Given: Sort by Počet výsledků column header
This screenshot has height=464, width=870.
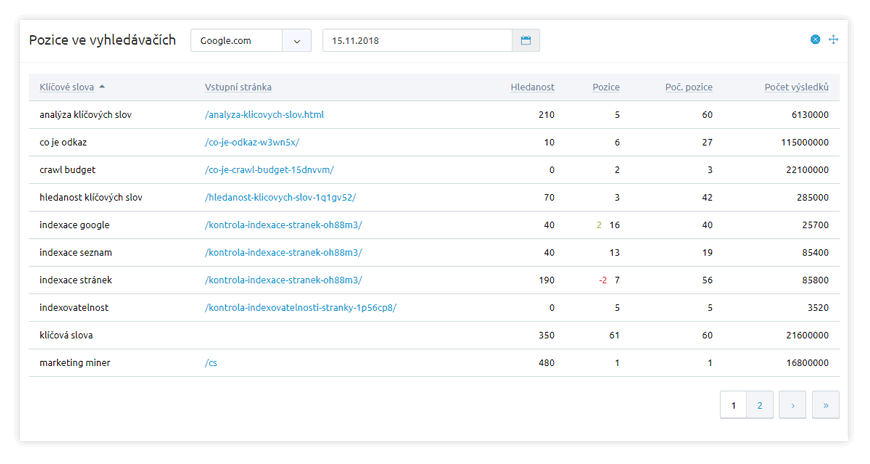Looking at the screenshot, I should [x=796, y=87].
